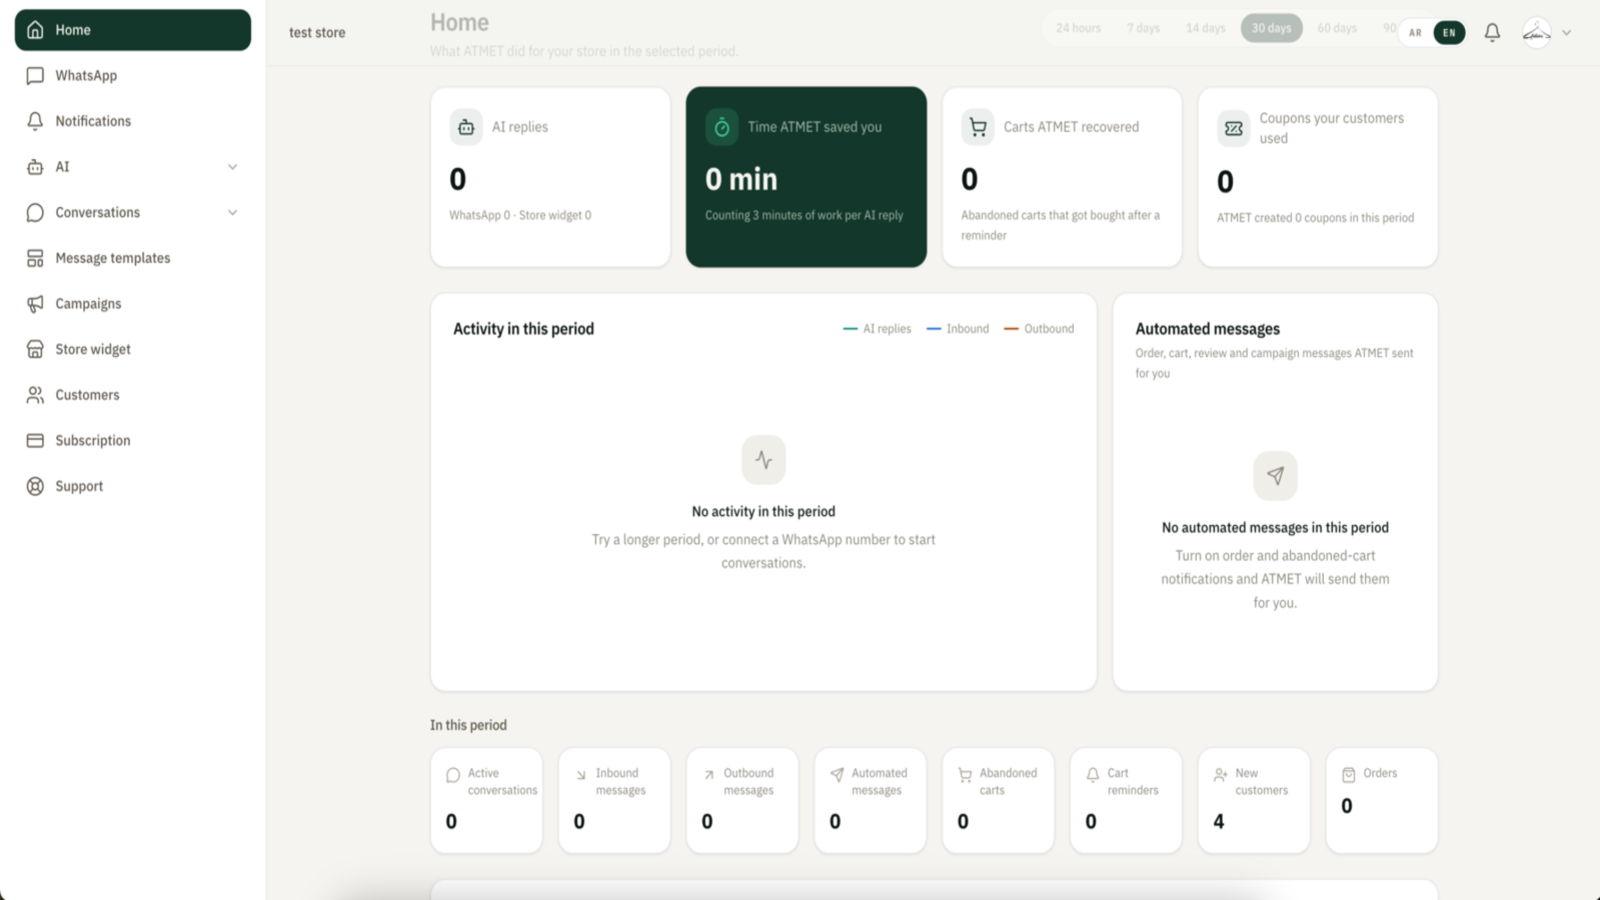Image resolution: width=1600 pixels, height=900 pixels.
Task: Click the 'In this period' section label
Action: coord(469,725)
